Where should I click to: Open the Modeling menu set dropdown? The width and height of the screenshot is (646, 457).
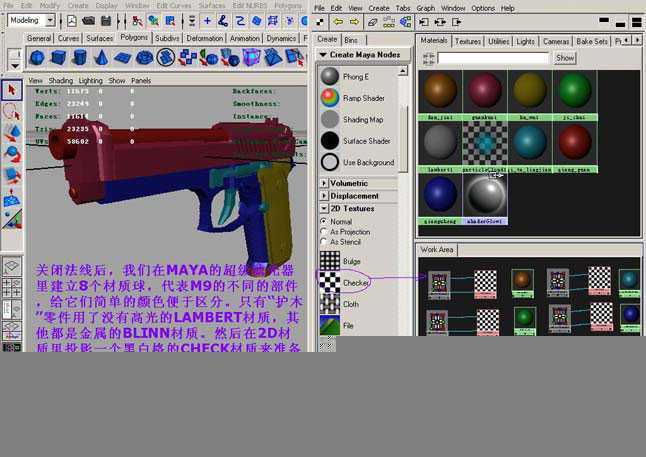click(x=50, y=20)
